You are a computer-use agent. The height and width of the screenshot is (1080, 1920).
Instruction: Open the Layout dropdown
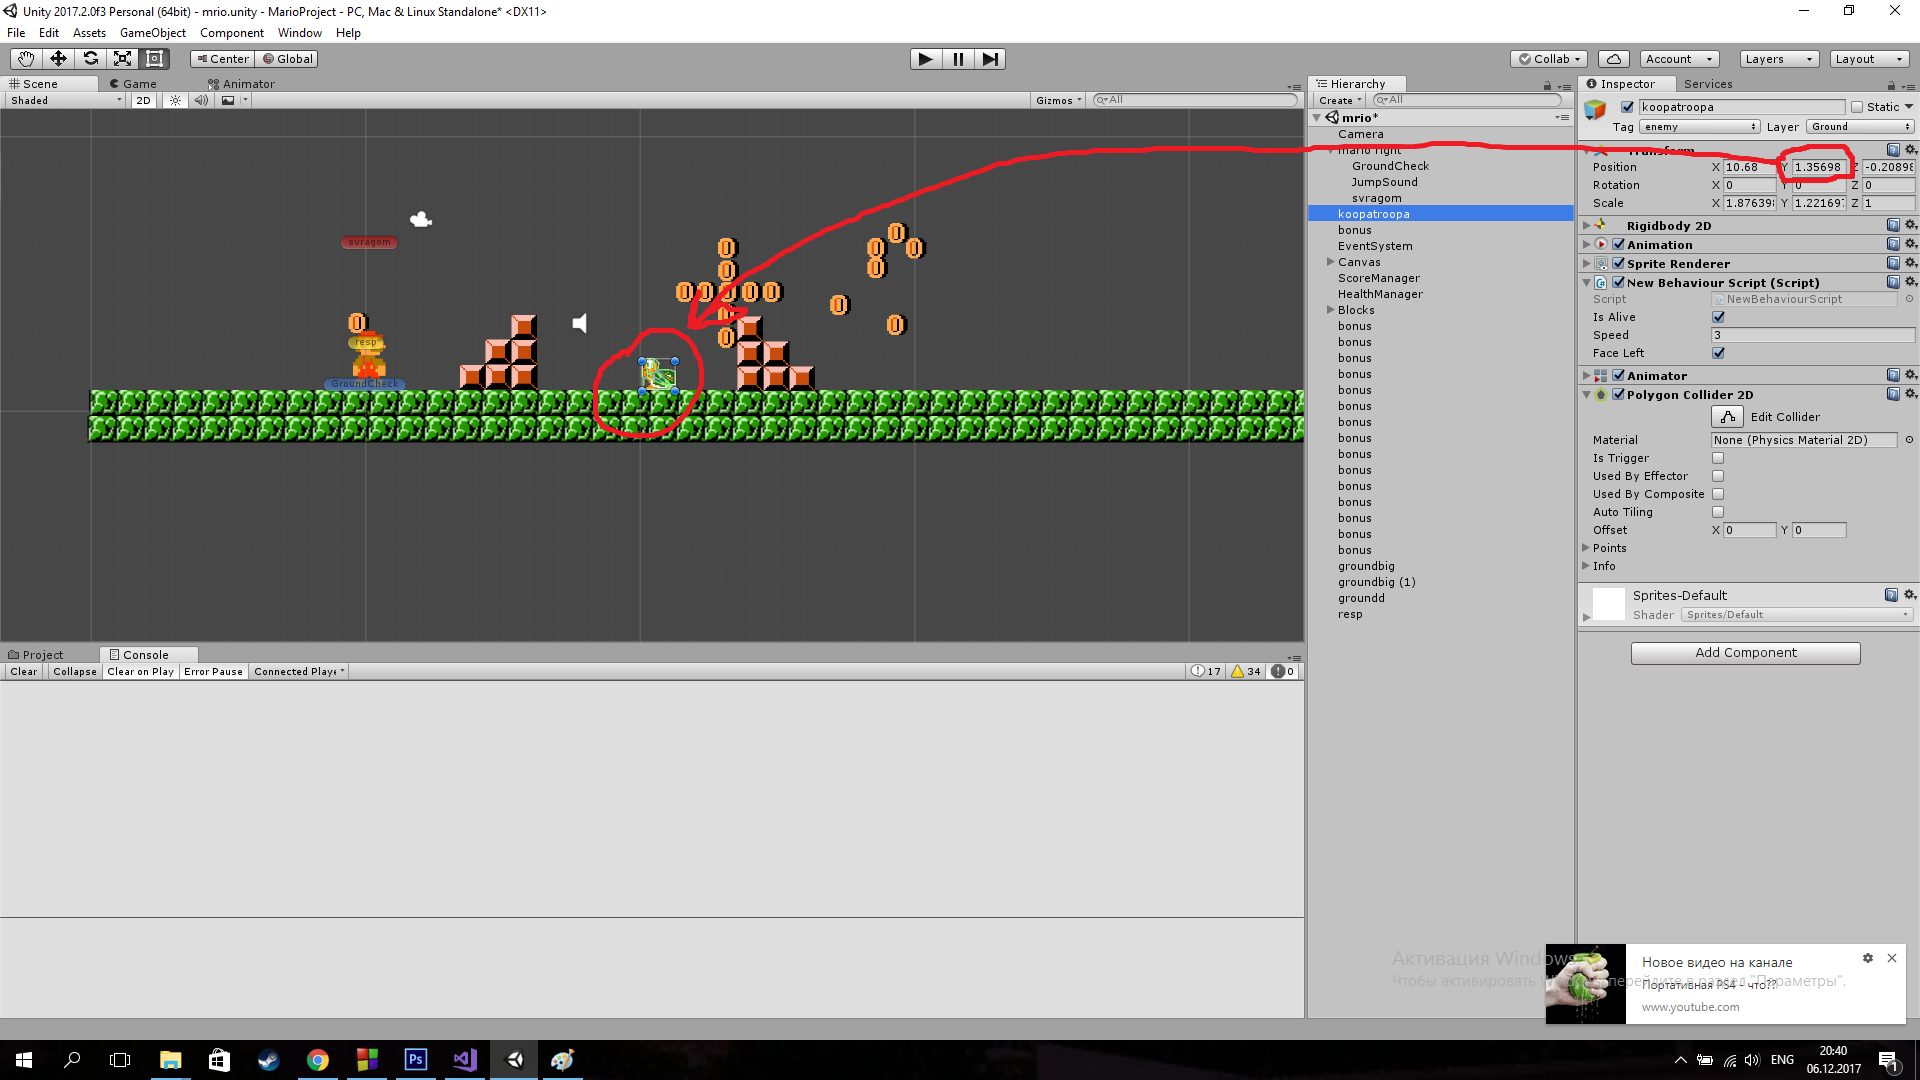(1870, 59)
